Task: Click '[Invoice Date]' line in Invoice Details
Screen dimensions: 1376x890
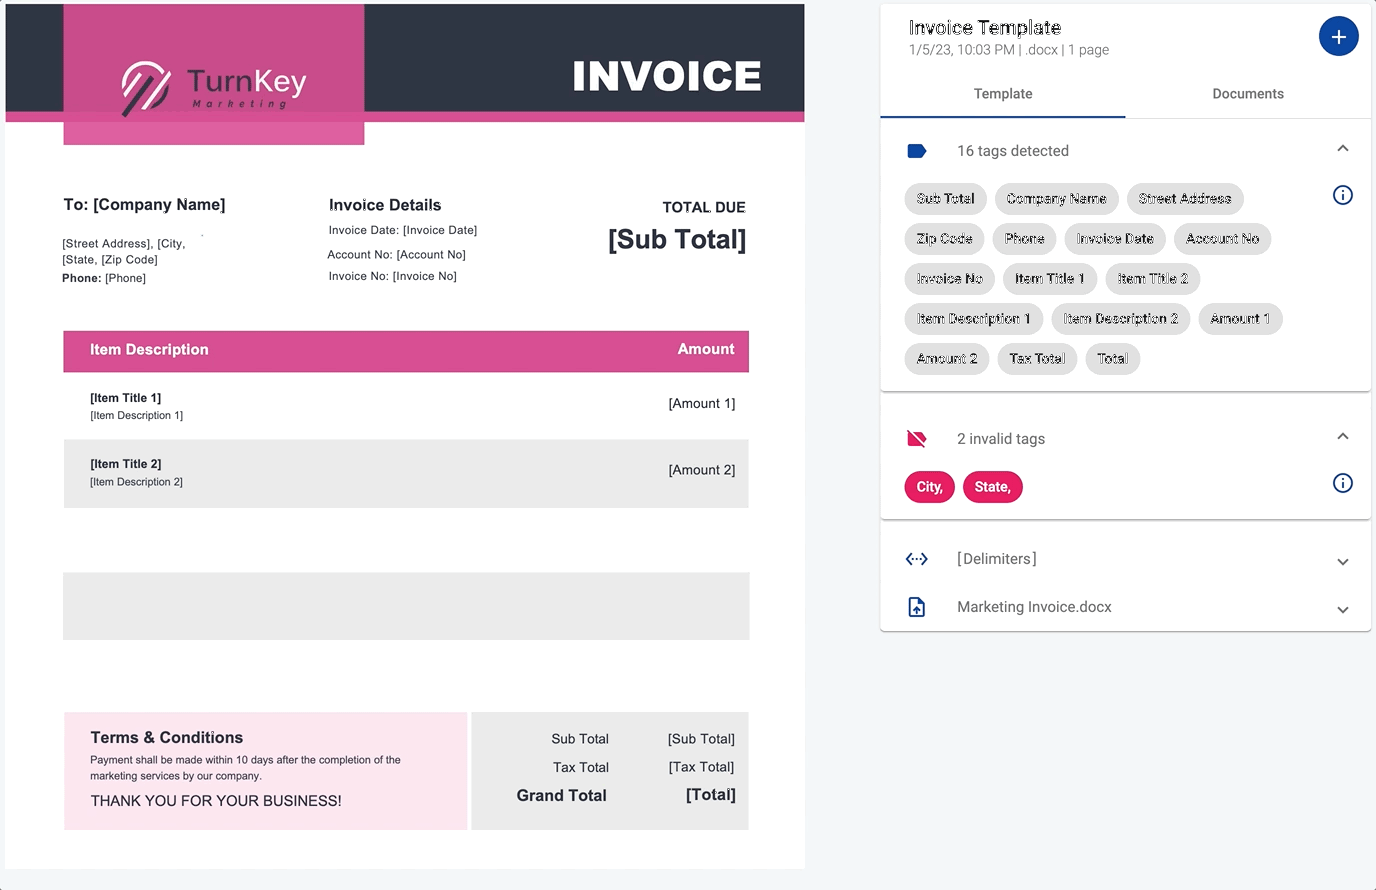Action: (x=403, y=230)
